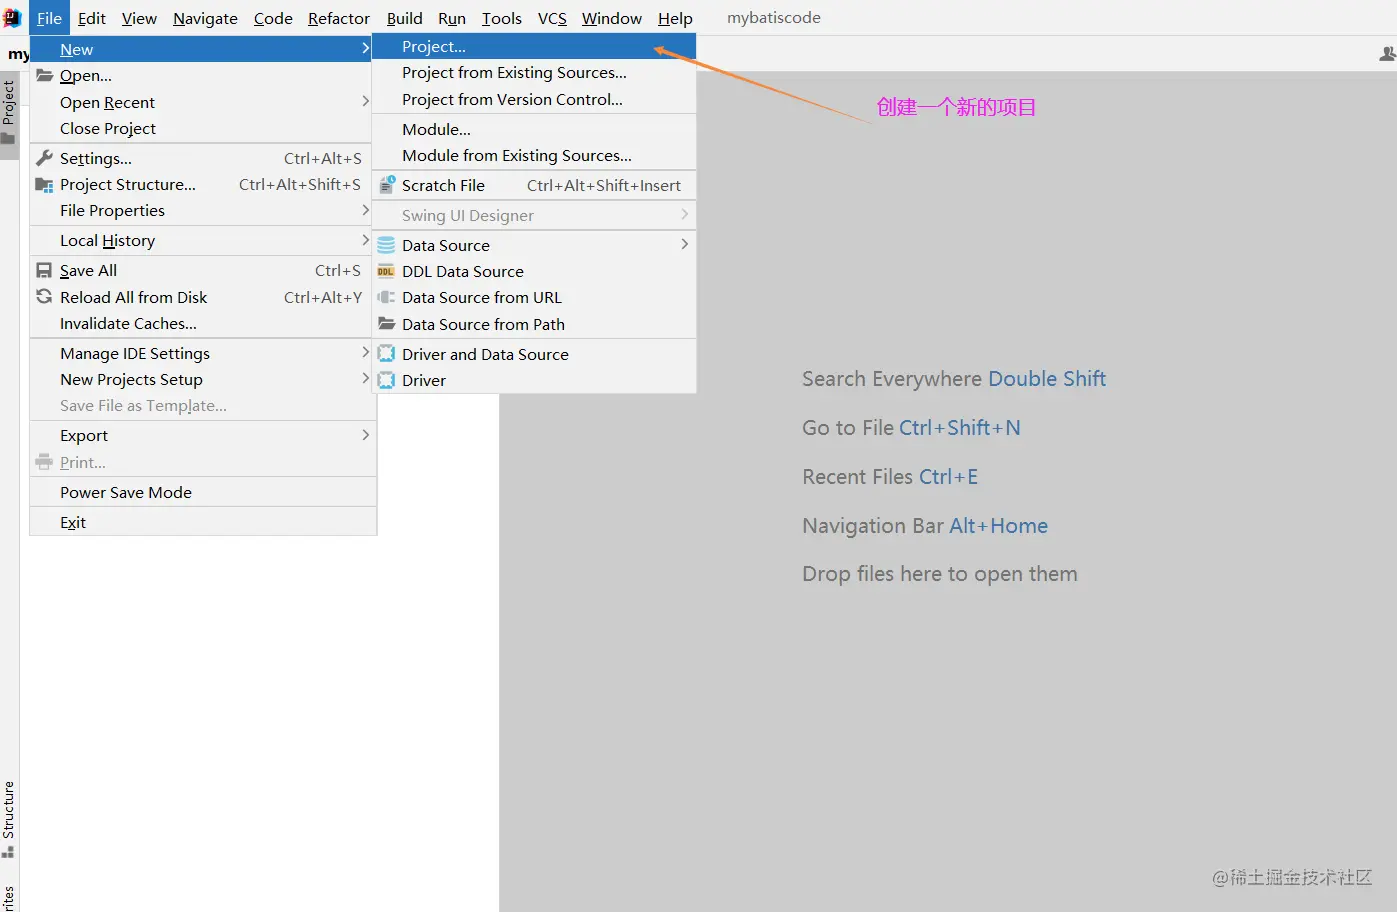
Task: Expand the File Properties submenu arrow
Action: [x=365, y=210]
